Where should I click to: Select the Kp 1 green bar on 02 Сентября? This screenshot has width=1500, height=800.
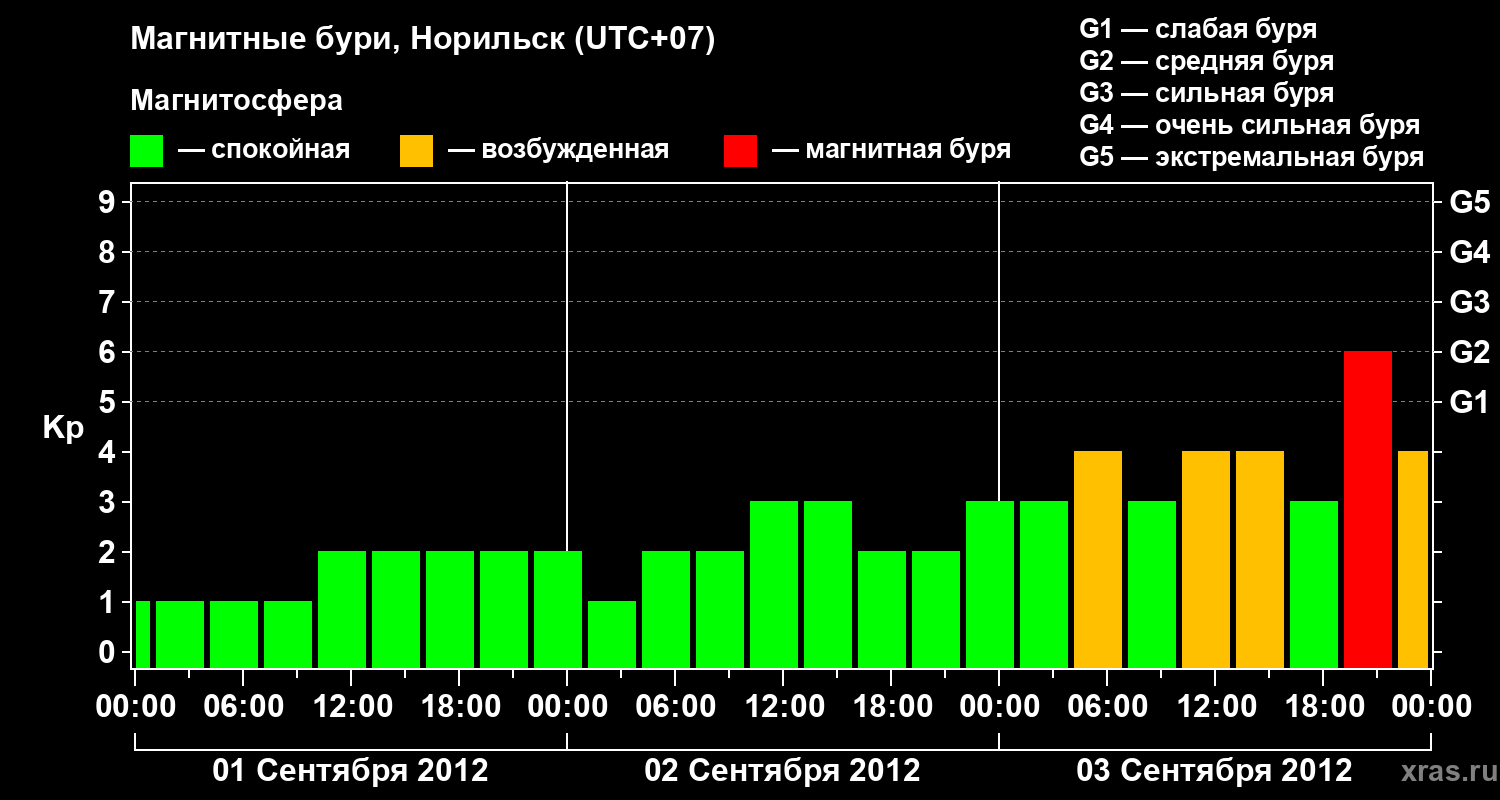coord(612,634)
